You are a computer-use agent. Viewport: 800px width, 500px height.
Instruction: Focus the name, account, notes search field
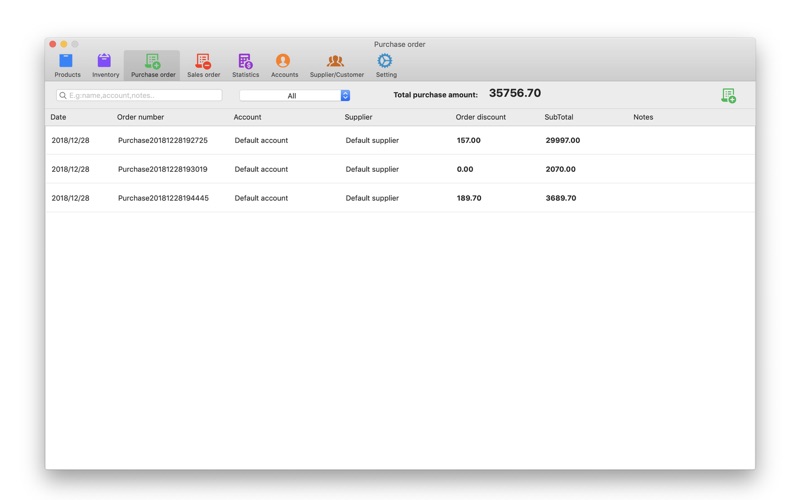pyautogui.click(x=139, y=95)
